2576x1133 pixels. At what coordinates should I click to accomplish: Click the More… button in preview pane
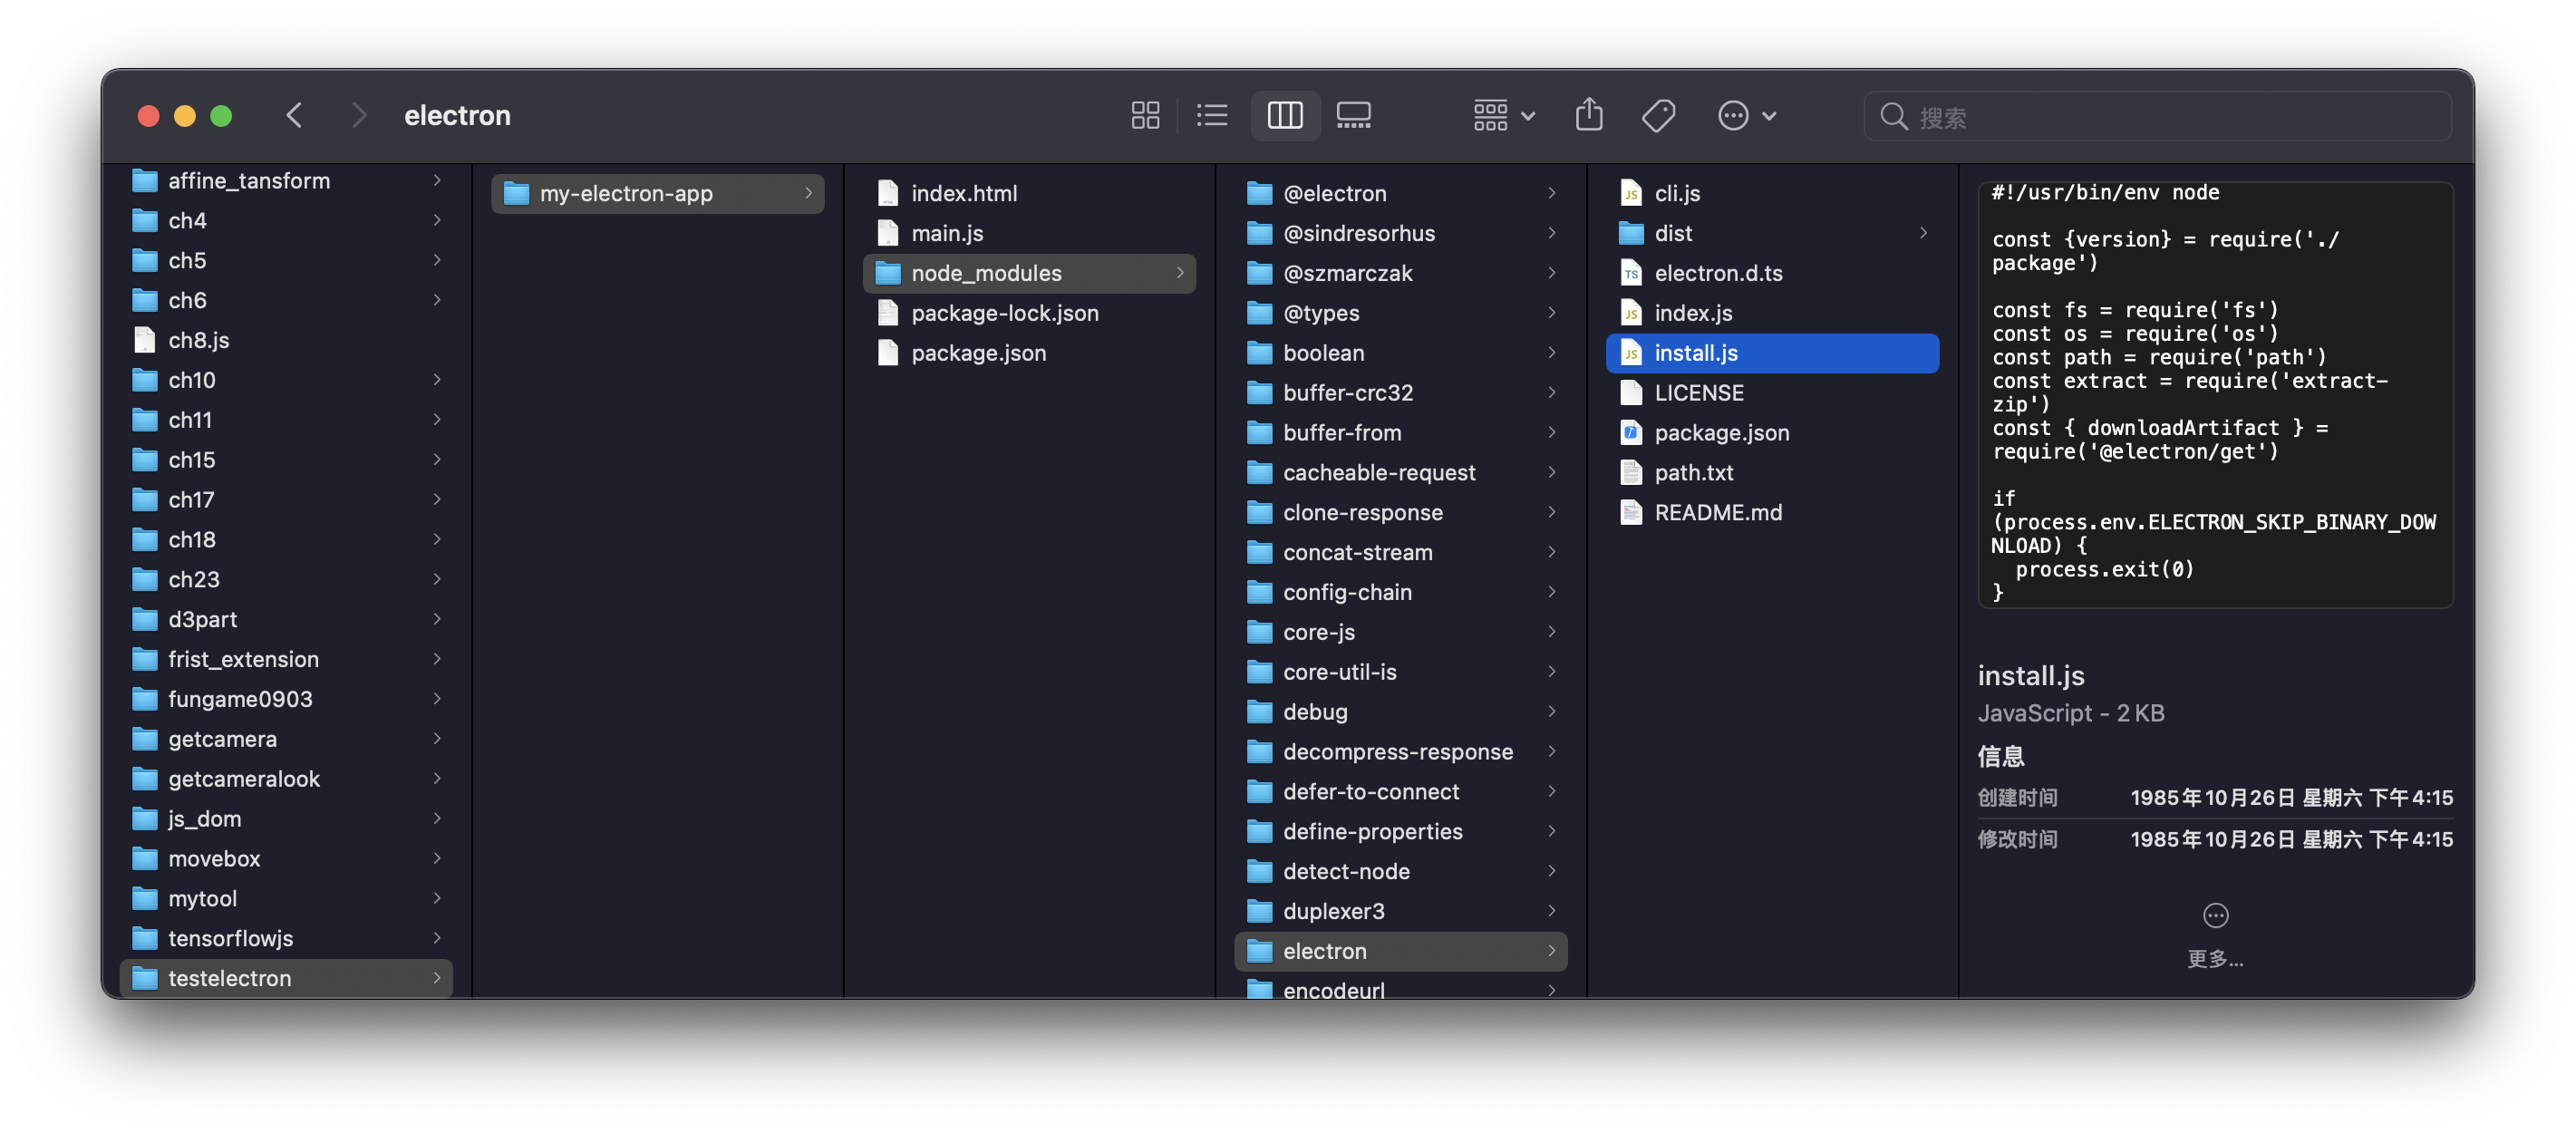(2215, 934)
